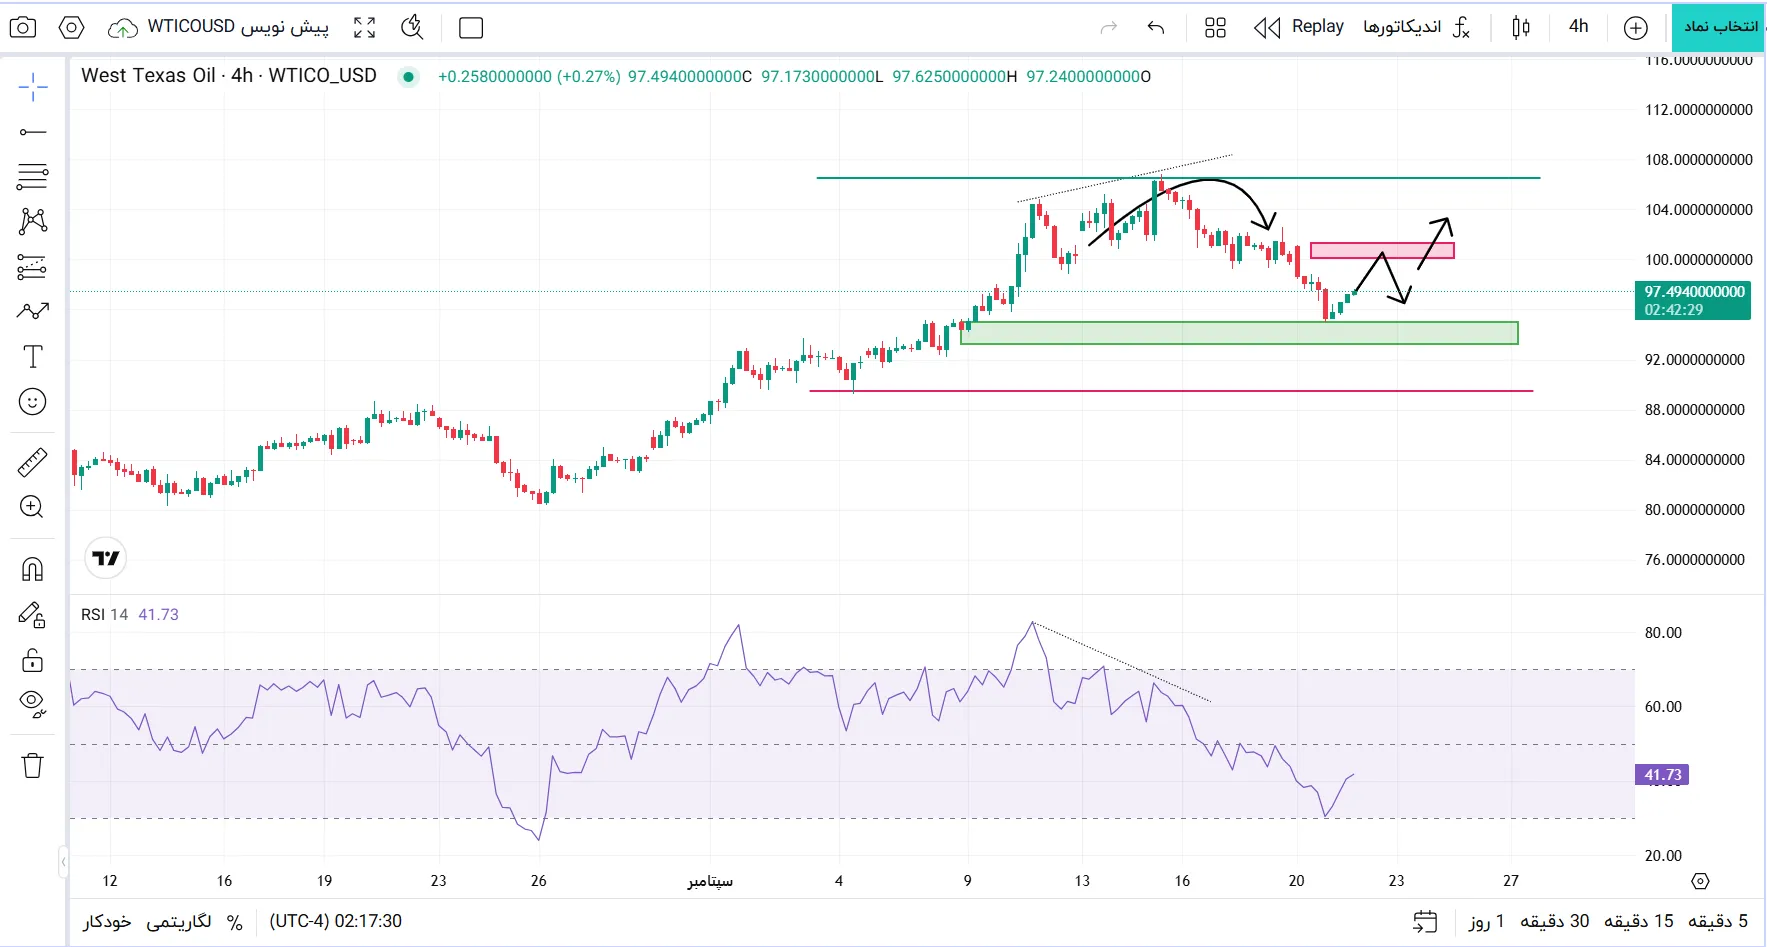Open the emoji icons tool
Image resolution: width=1767 pixels, height=947 pixels.
33,402
